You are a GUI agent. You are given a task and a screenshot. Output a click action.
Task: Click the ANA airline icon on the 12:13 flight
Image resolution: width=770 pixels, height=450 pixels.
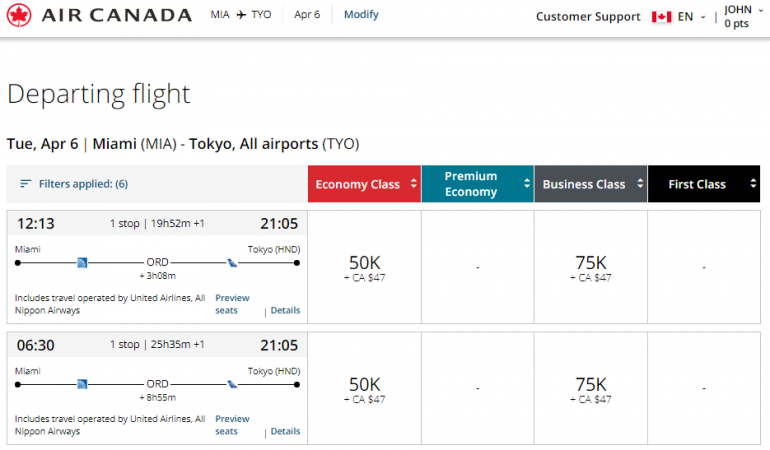(x=232, y=263)
